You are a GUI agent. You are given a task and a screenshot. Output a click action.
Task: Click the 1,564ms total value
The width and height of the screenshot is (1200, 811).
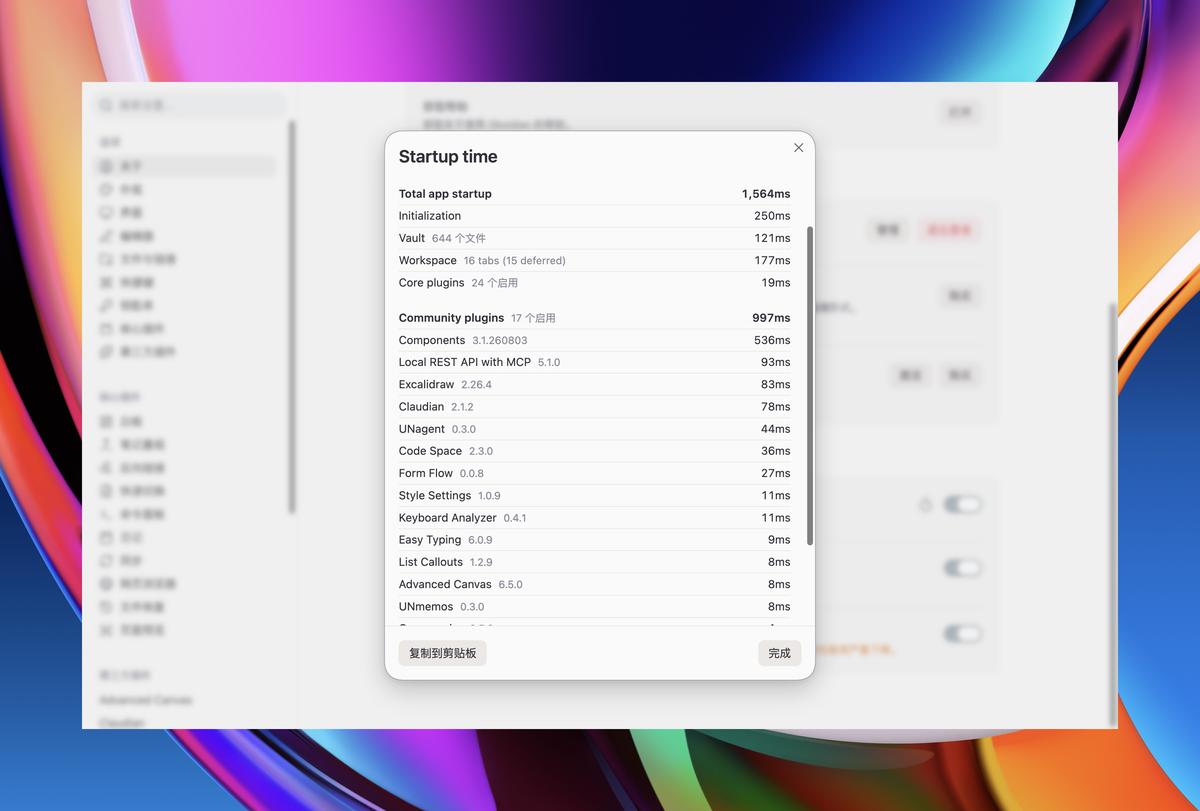pos(766,194)
